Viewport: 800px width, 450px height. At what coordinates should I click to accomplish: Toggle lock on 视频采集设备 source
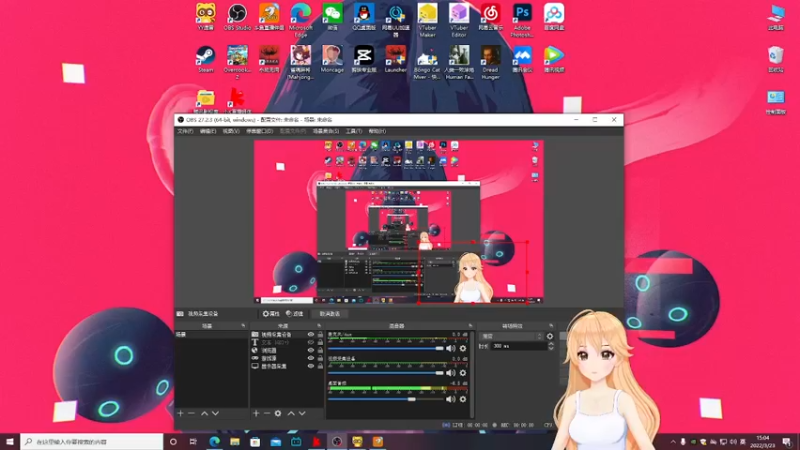320,334
